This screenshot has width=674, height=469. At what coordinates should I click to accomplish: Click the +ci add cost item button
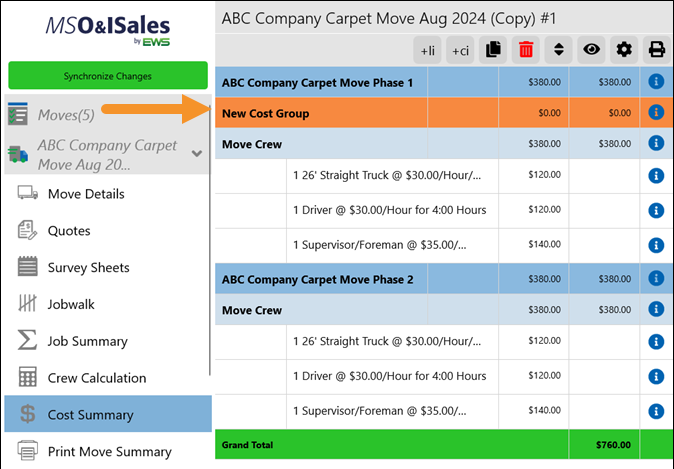(x=461, y=49)
